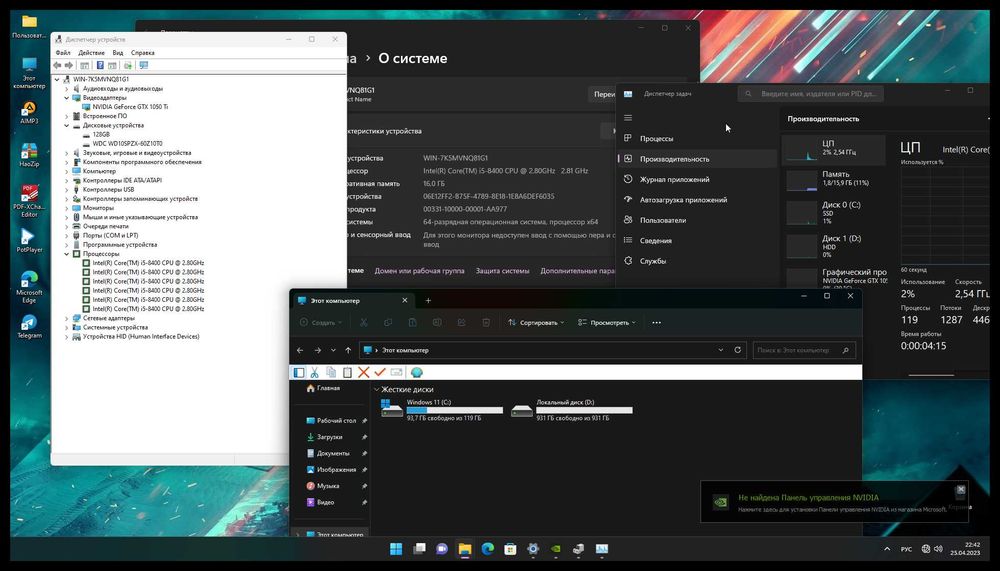The height and width of the screenshot is (571, 1000).
Task: Click the scissors cut icon in white toolbar
Action: pyautogui.click(x=315, y=373)
